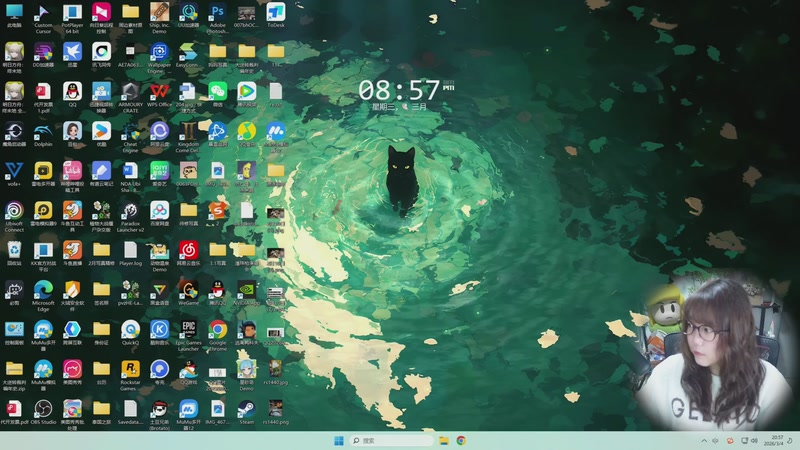Launch the ToDesk remote desktop app
The image size is (800, 450).
(276, 15)
